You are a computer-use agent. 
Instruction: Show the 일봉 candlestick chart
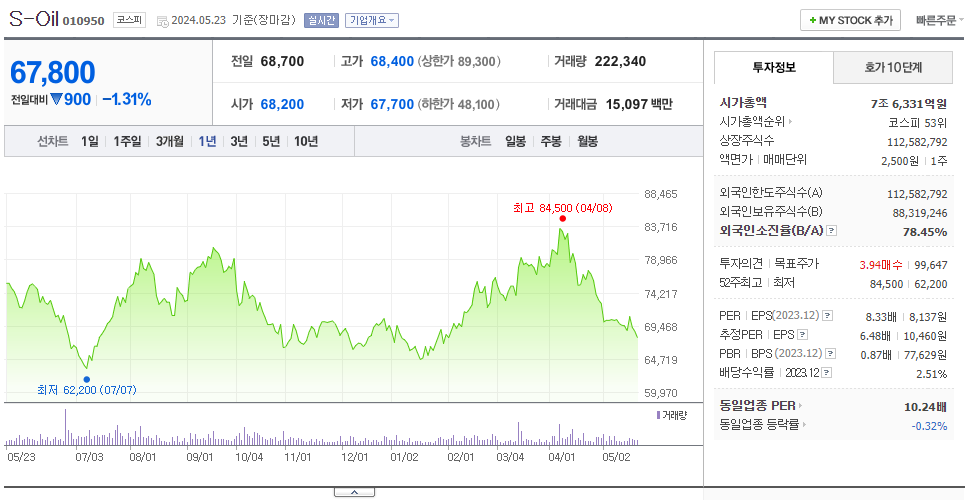(x=515, y=141)
